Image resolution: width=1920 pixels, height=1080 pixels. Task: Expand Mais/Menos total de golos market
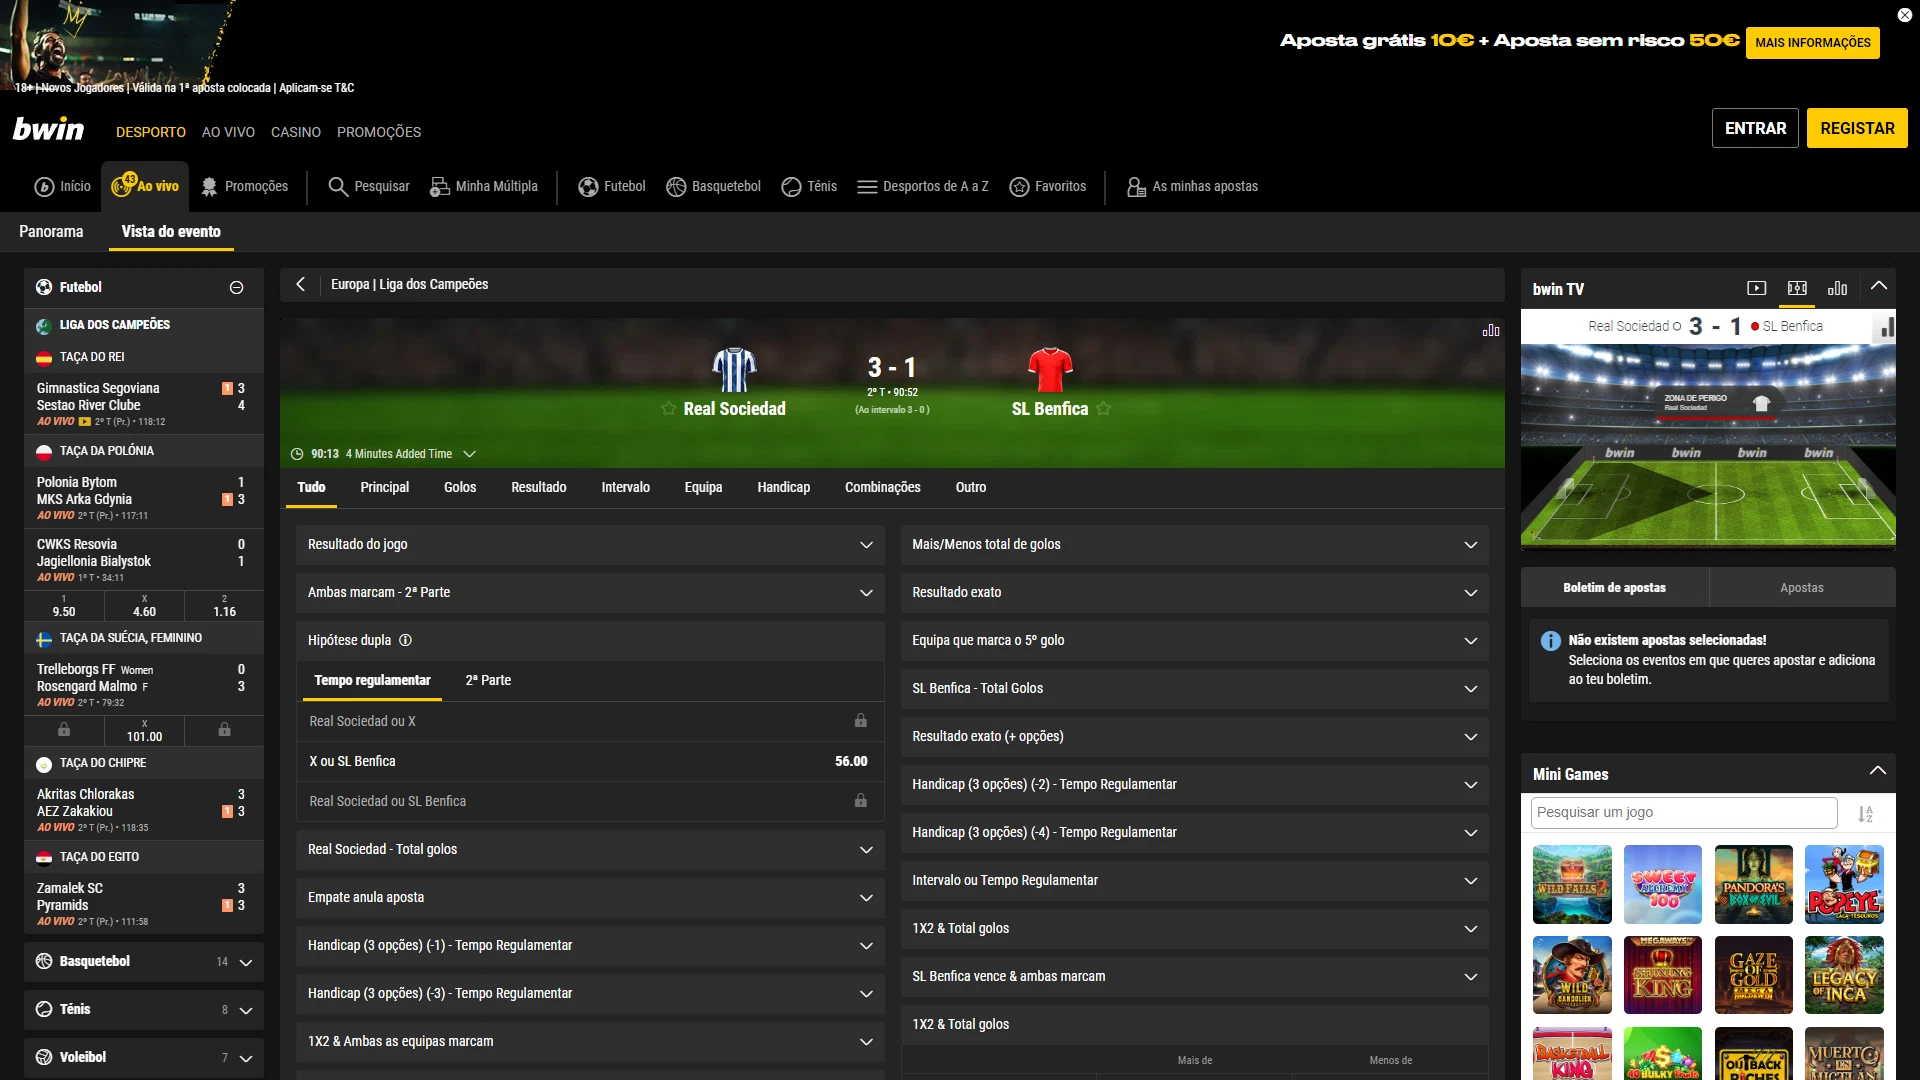point(1195,545)
